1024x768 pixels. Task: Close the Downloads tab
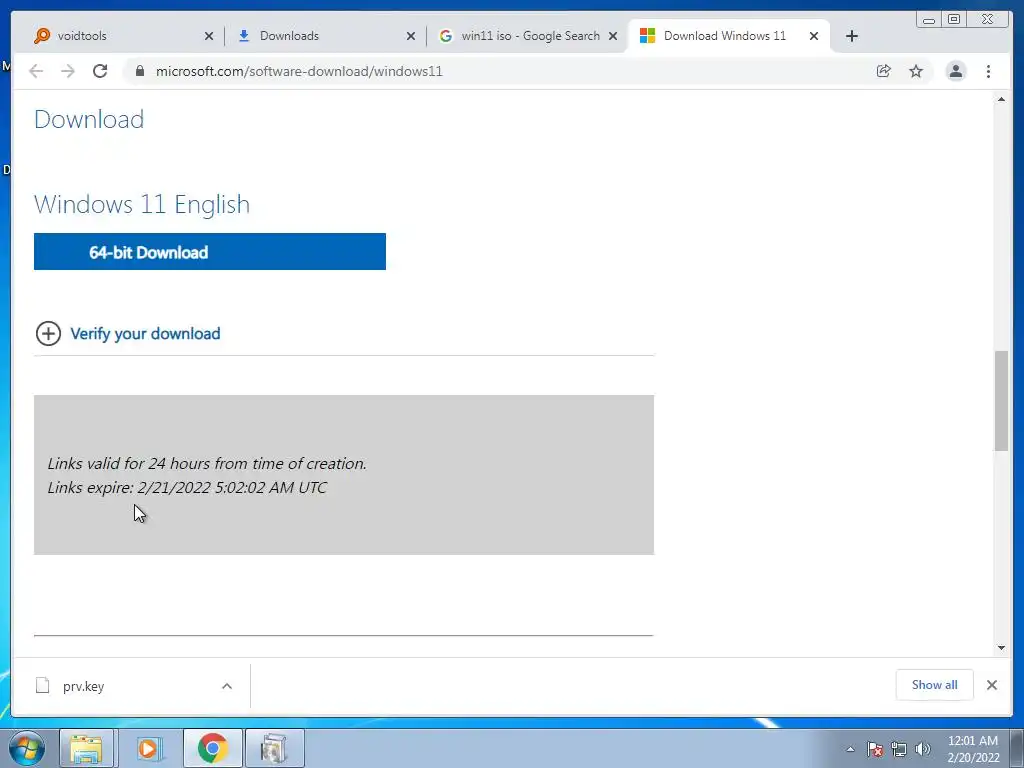[x=411, y=36]
